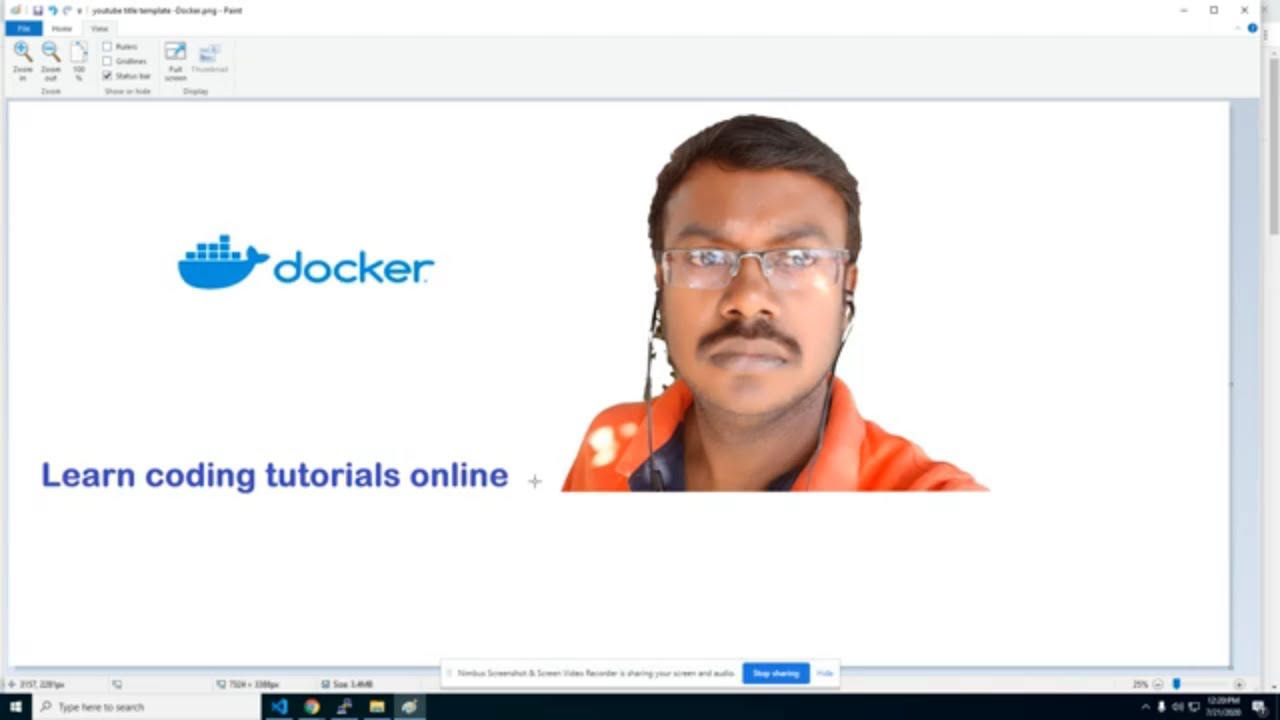This screenshot has width=1280, height=720.
Task: Open Google Chrome from taskbar
Action: click(x=312, y=707)
